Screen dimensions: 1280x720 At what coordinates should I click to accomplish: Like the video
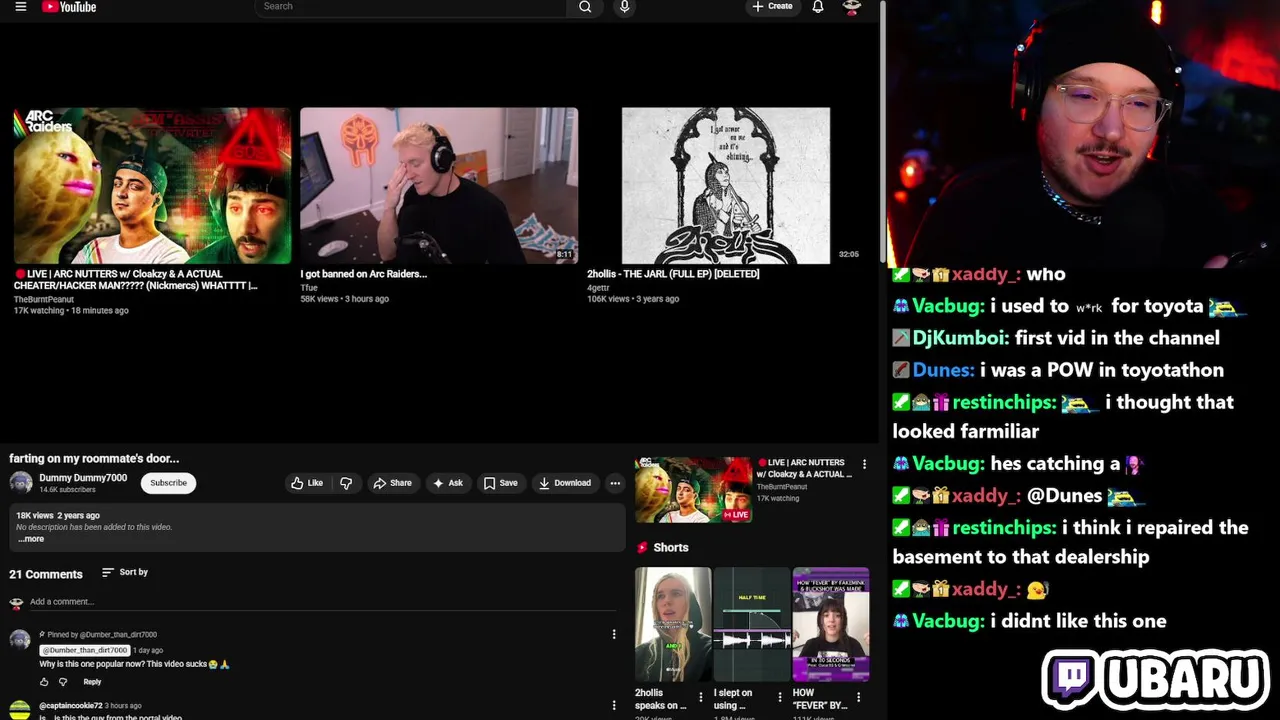click(307, 483)
